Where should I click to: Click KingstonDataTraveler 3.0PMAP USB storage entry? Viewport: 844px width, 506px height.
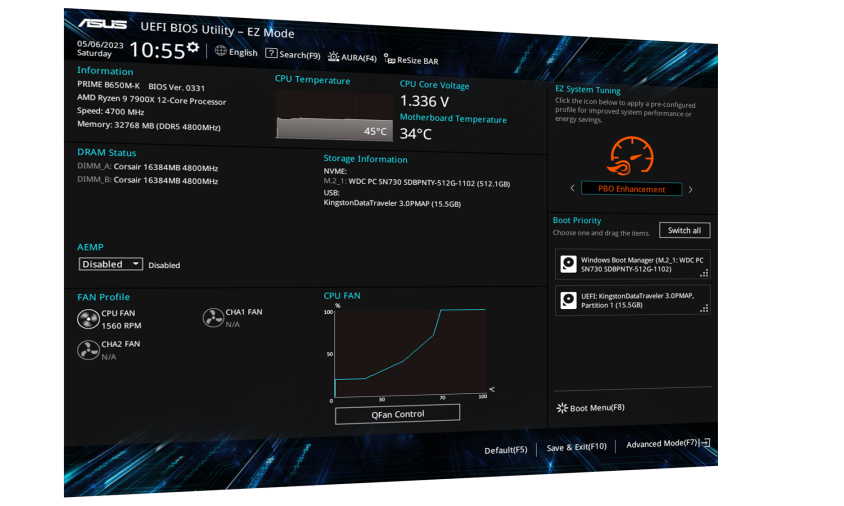[392, 203]
